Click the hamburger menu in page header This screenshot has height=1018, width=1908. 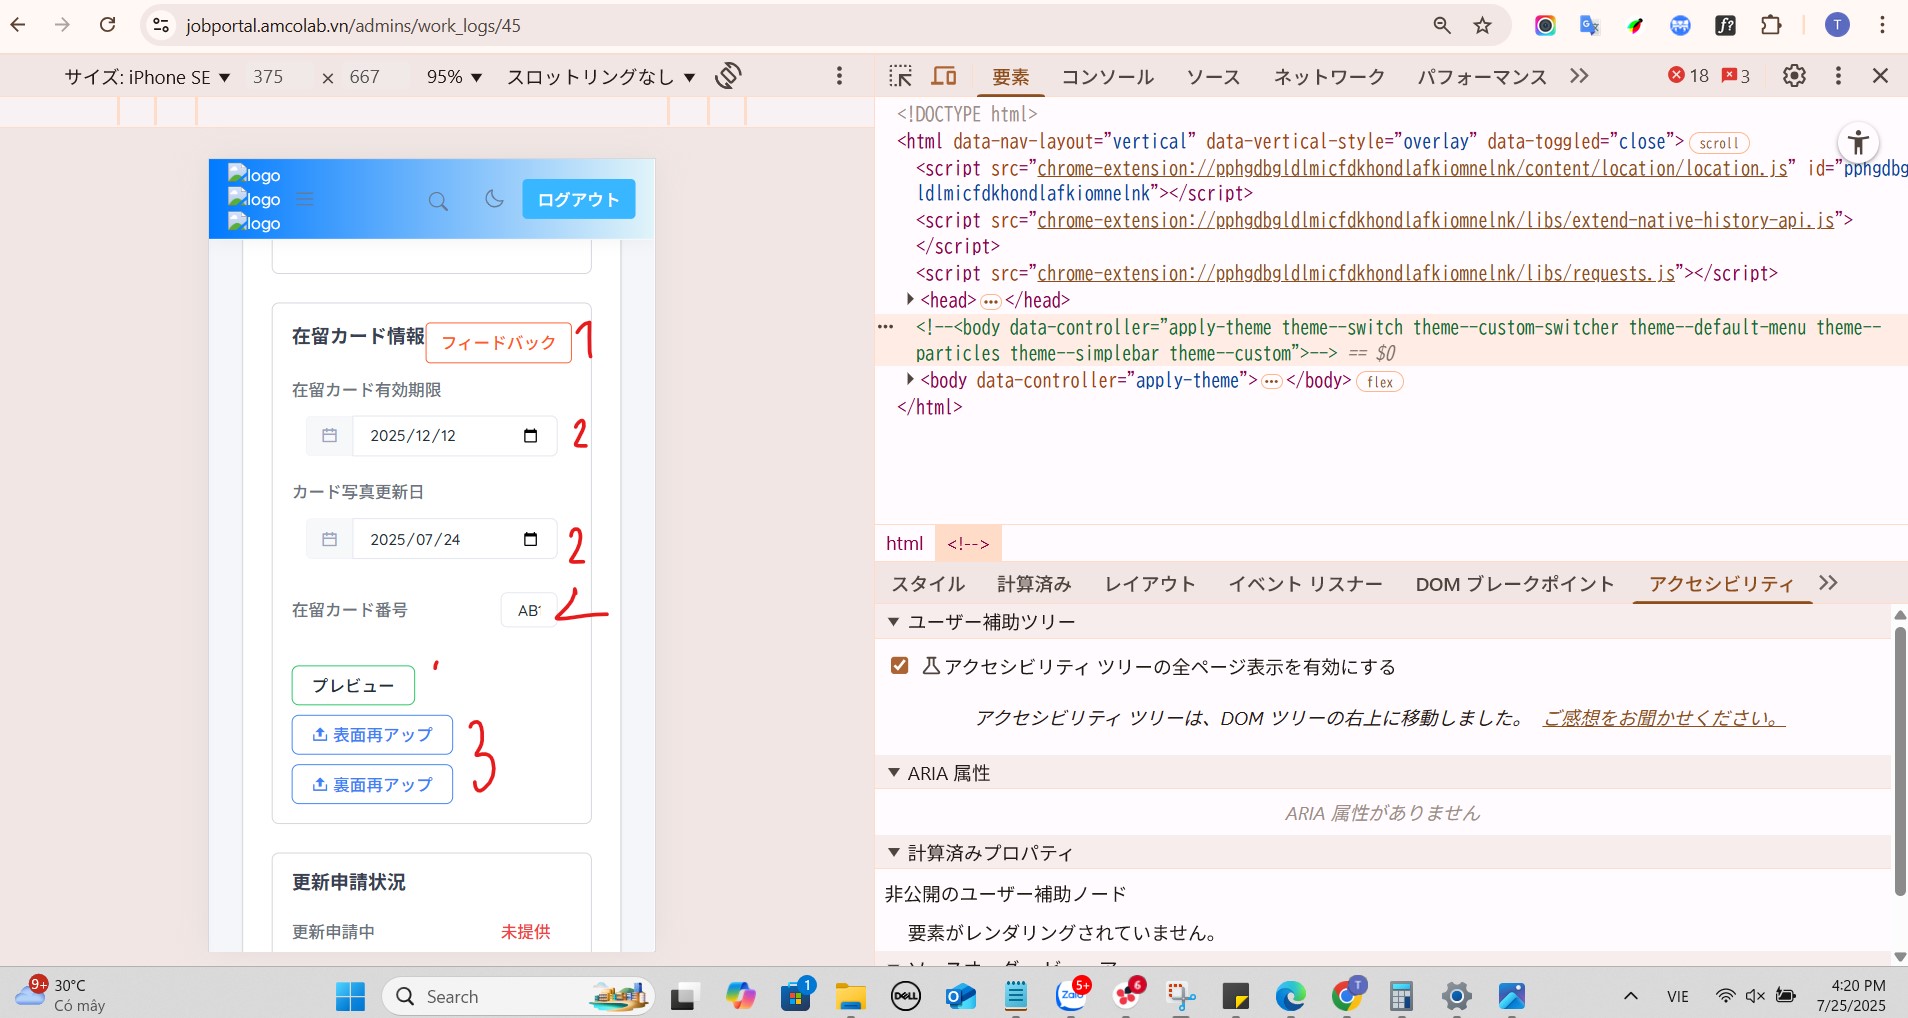pyautogui.click(x=305, y=199)
